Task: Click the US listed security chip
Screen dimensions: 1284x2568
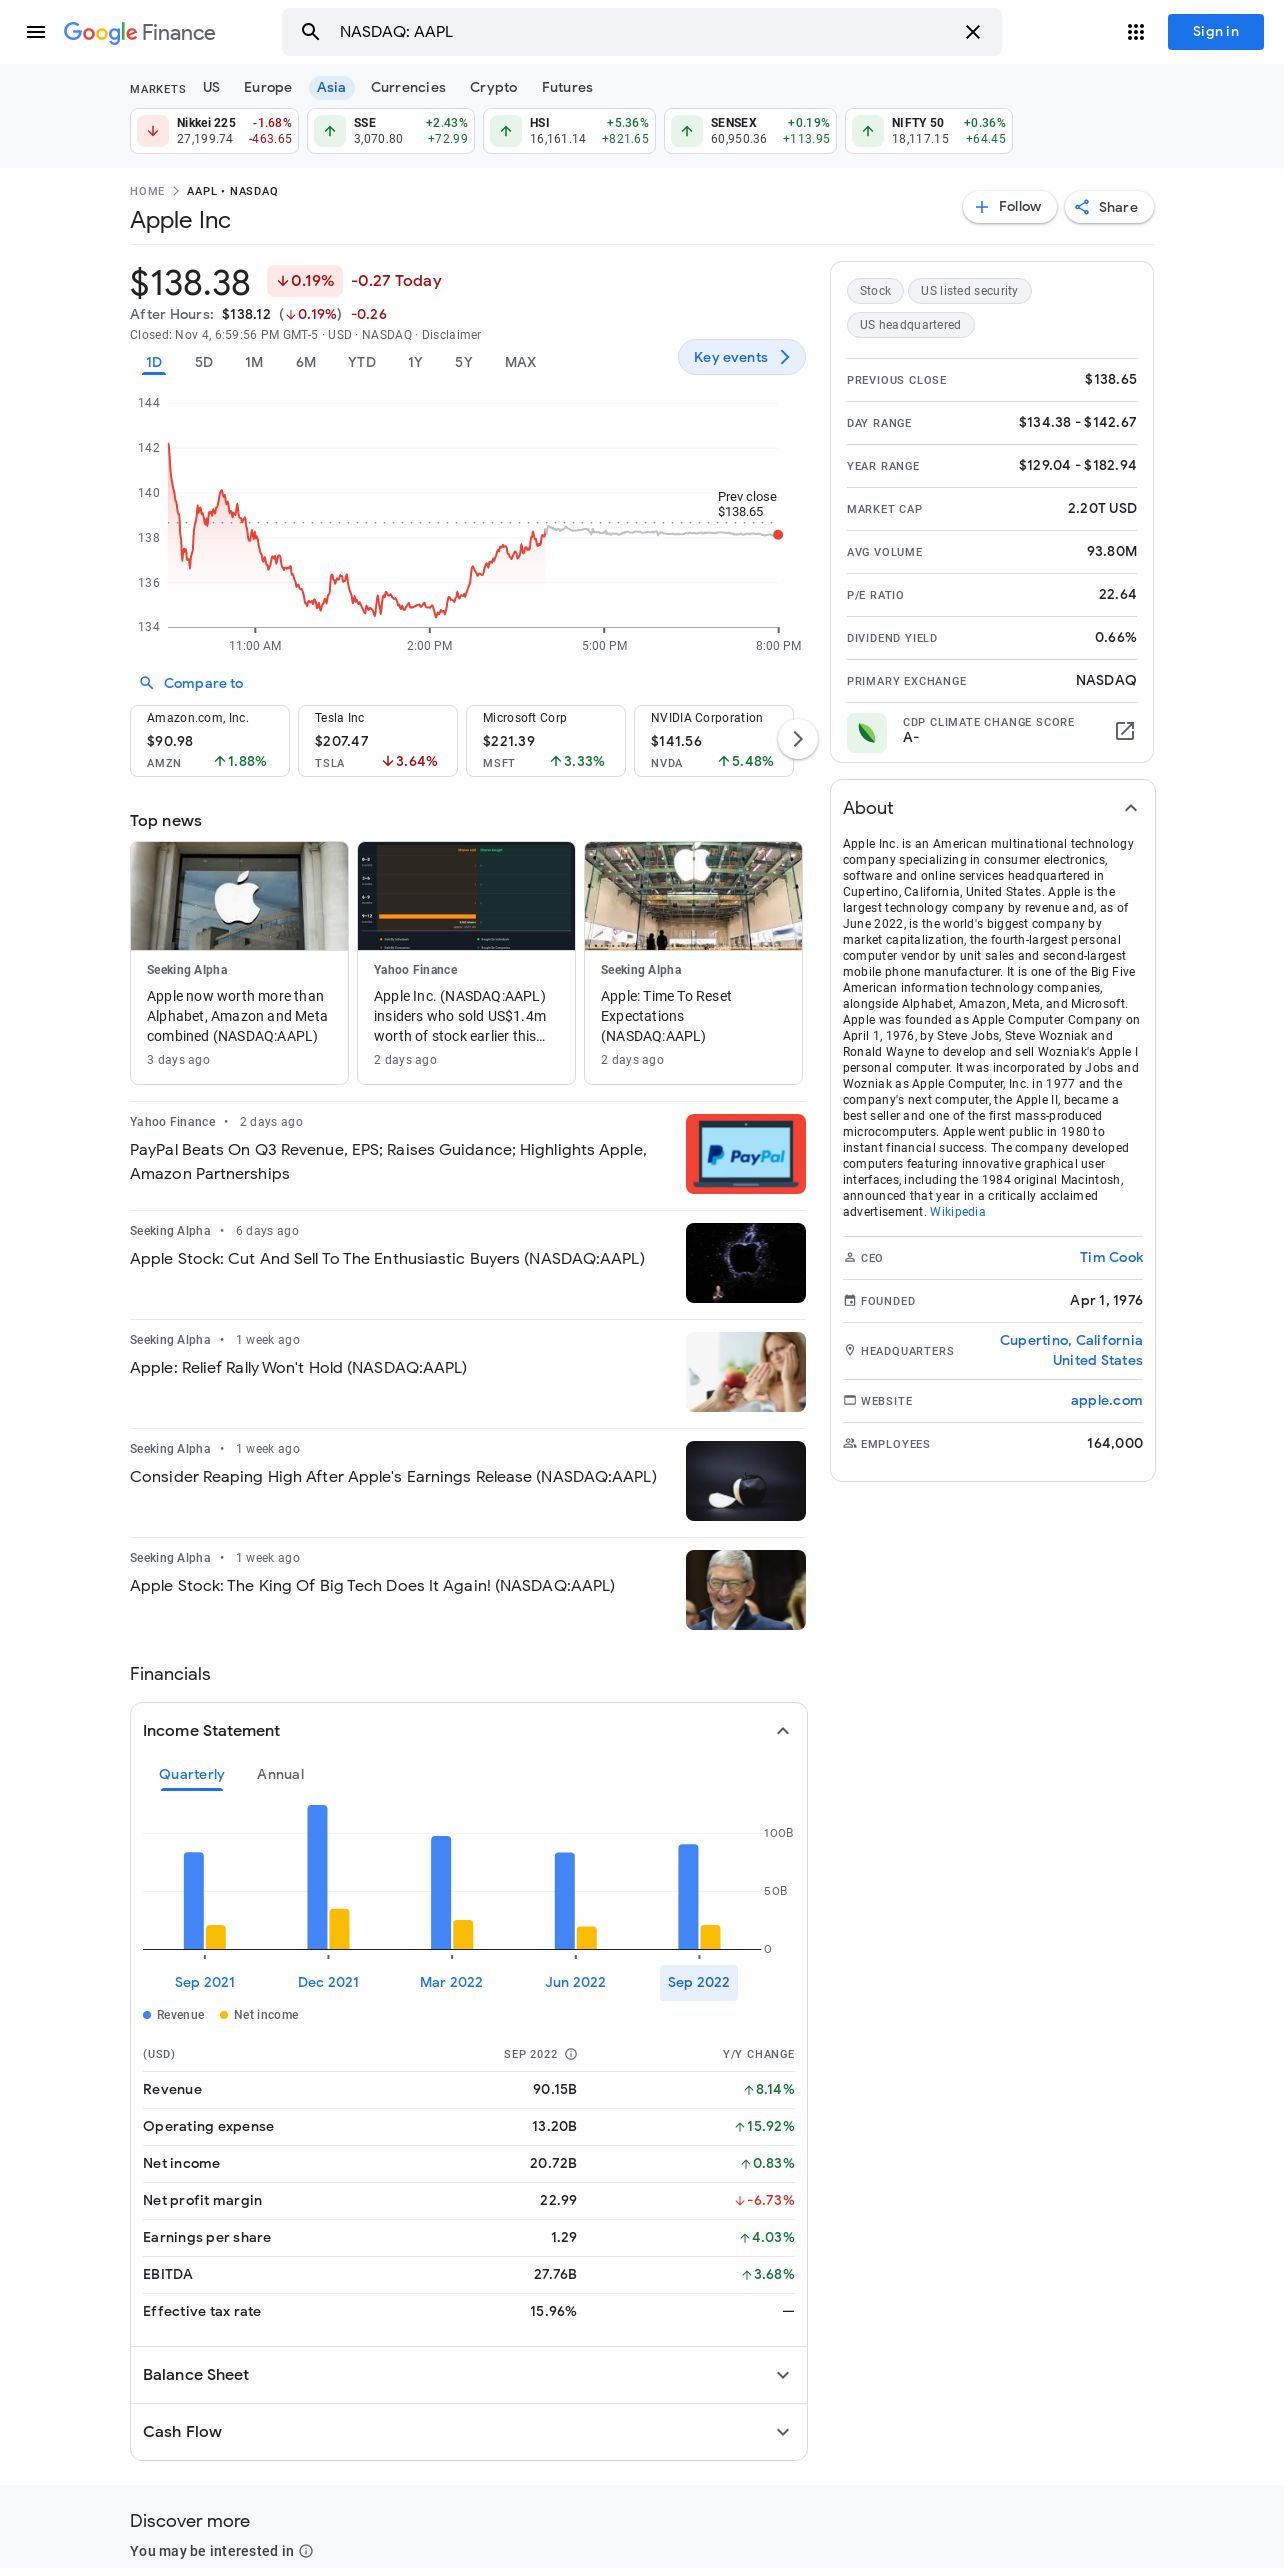Action: 969,291
